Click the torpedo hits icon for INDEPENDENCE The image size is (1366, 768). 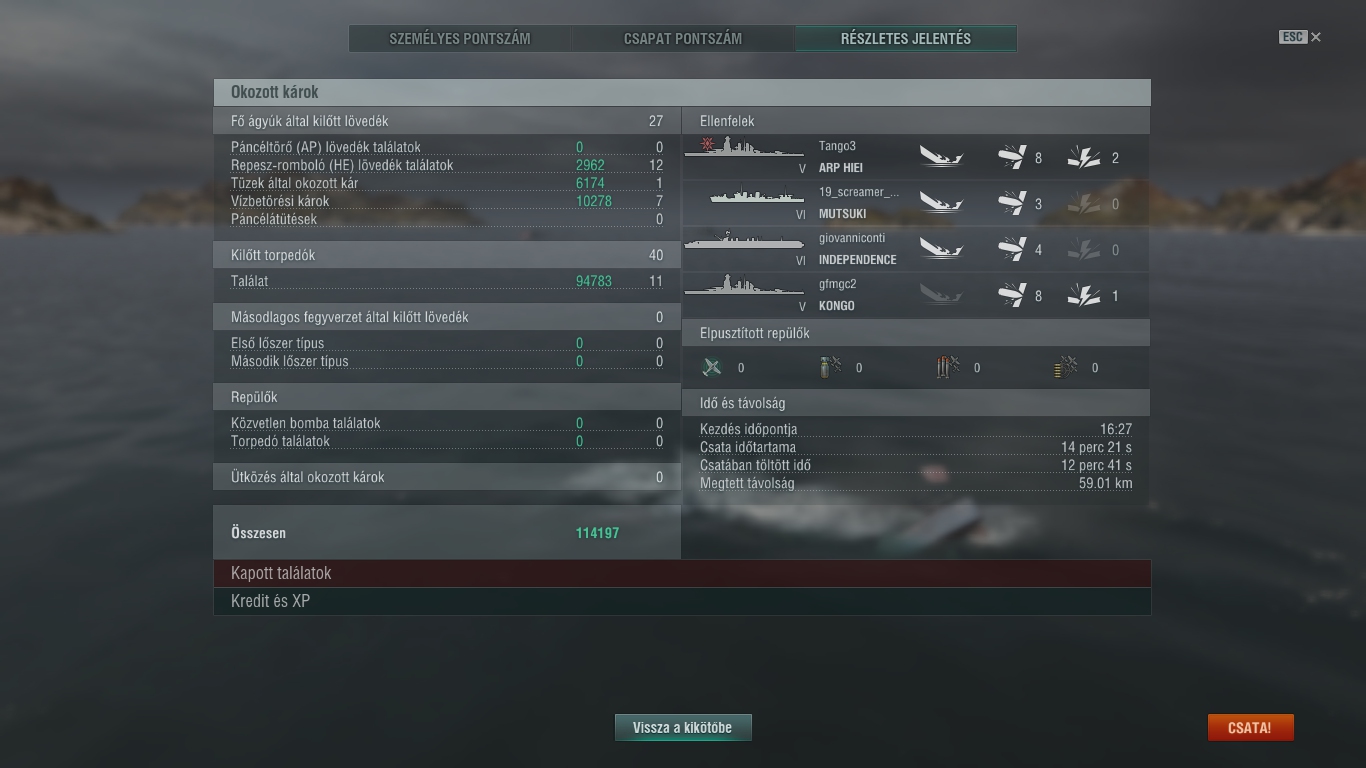pos(1012,249)
